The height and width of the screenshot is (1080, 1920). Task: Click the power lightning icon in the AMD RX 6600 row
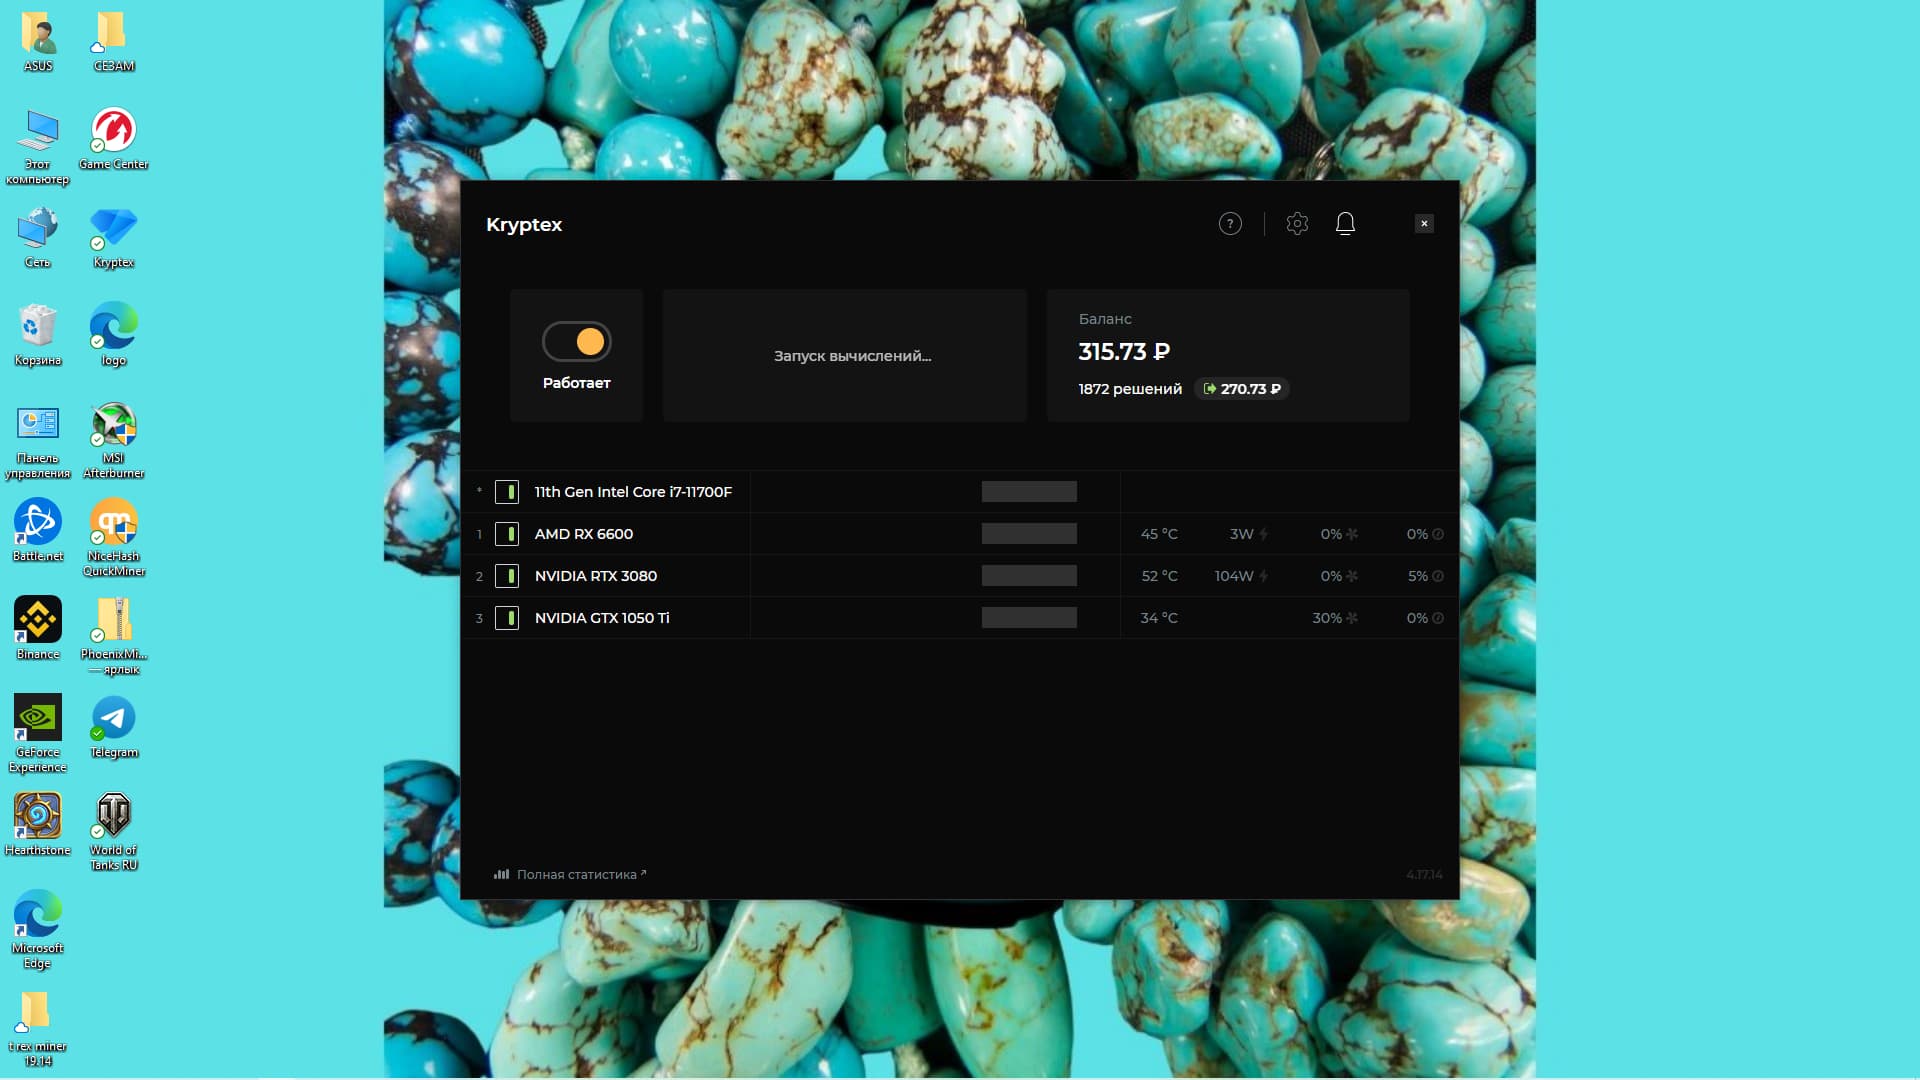tap(1264, 534)
